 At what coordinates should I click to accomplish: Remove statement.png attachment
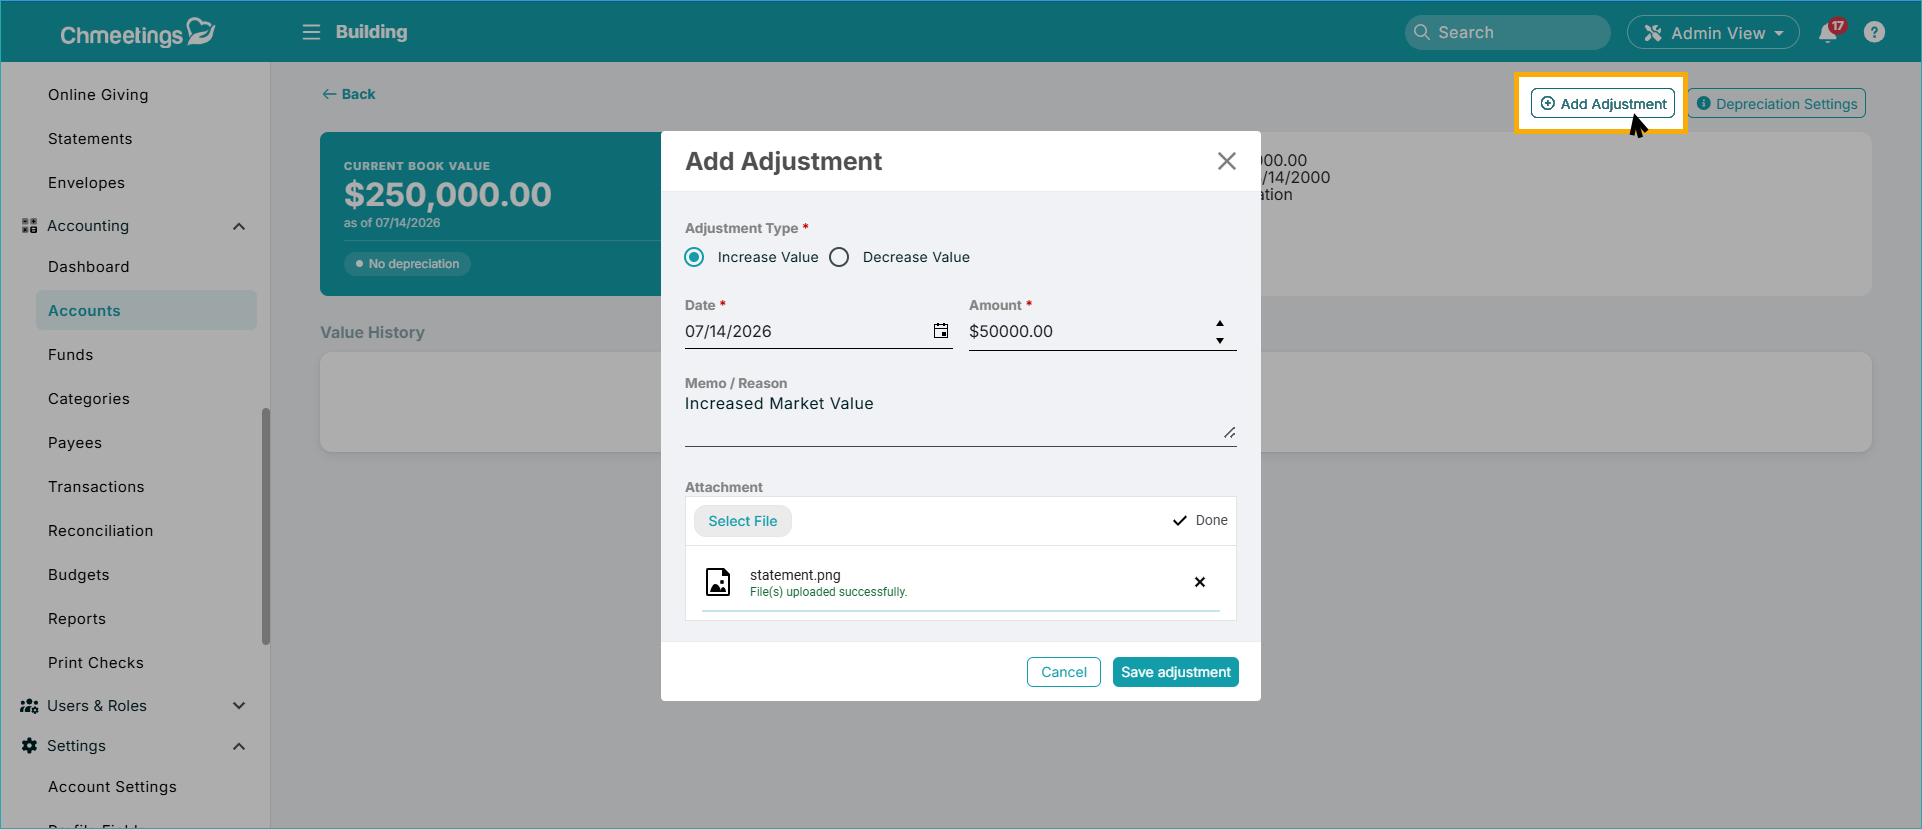click(1200, 582)
